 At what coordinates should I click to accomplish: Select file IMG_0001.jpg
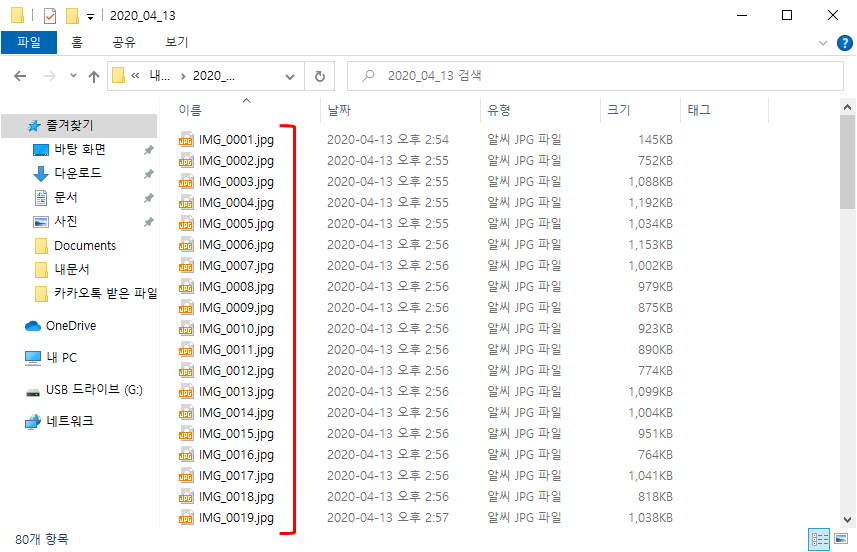click(236, 140)
